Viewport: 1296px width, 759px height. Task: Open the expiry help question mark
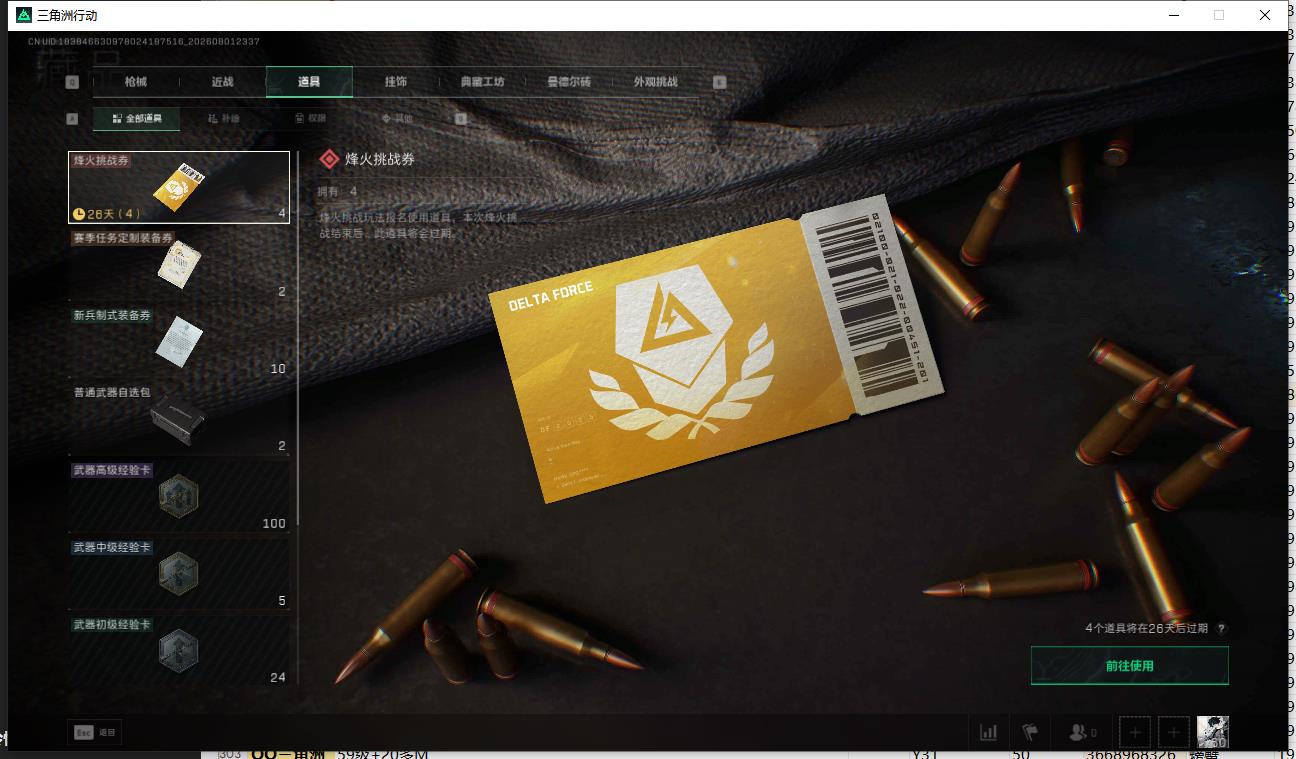point(1221,629)
